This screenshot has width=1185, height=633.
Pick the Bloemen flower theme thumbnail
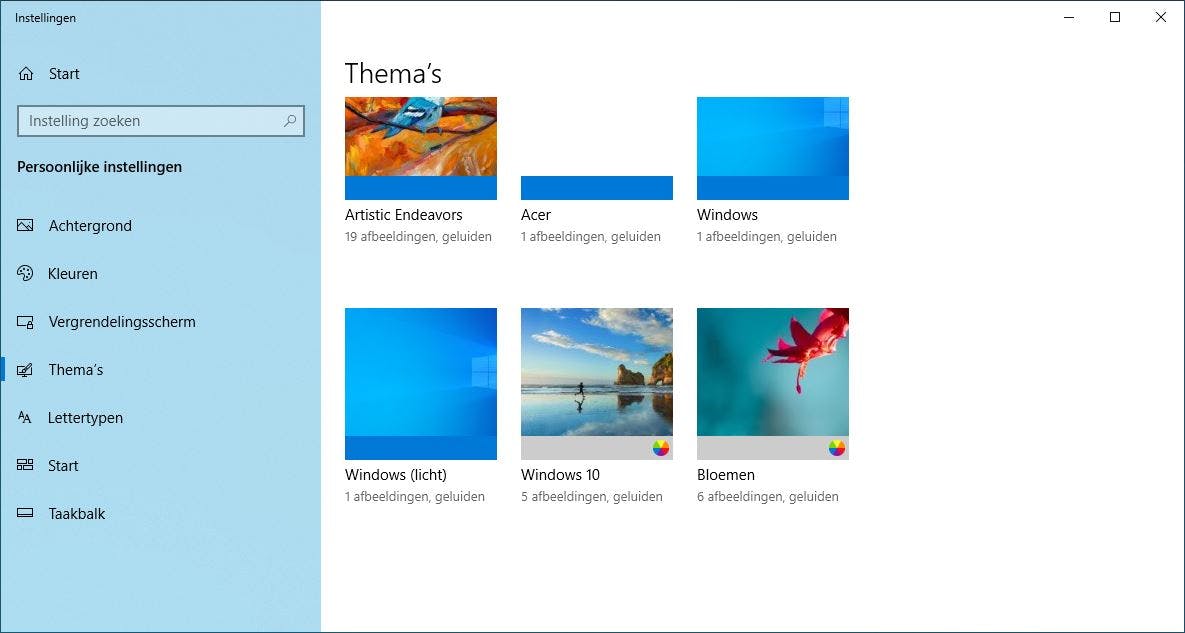click(773, 384)
